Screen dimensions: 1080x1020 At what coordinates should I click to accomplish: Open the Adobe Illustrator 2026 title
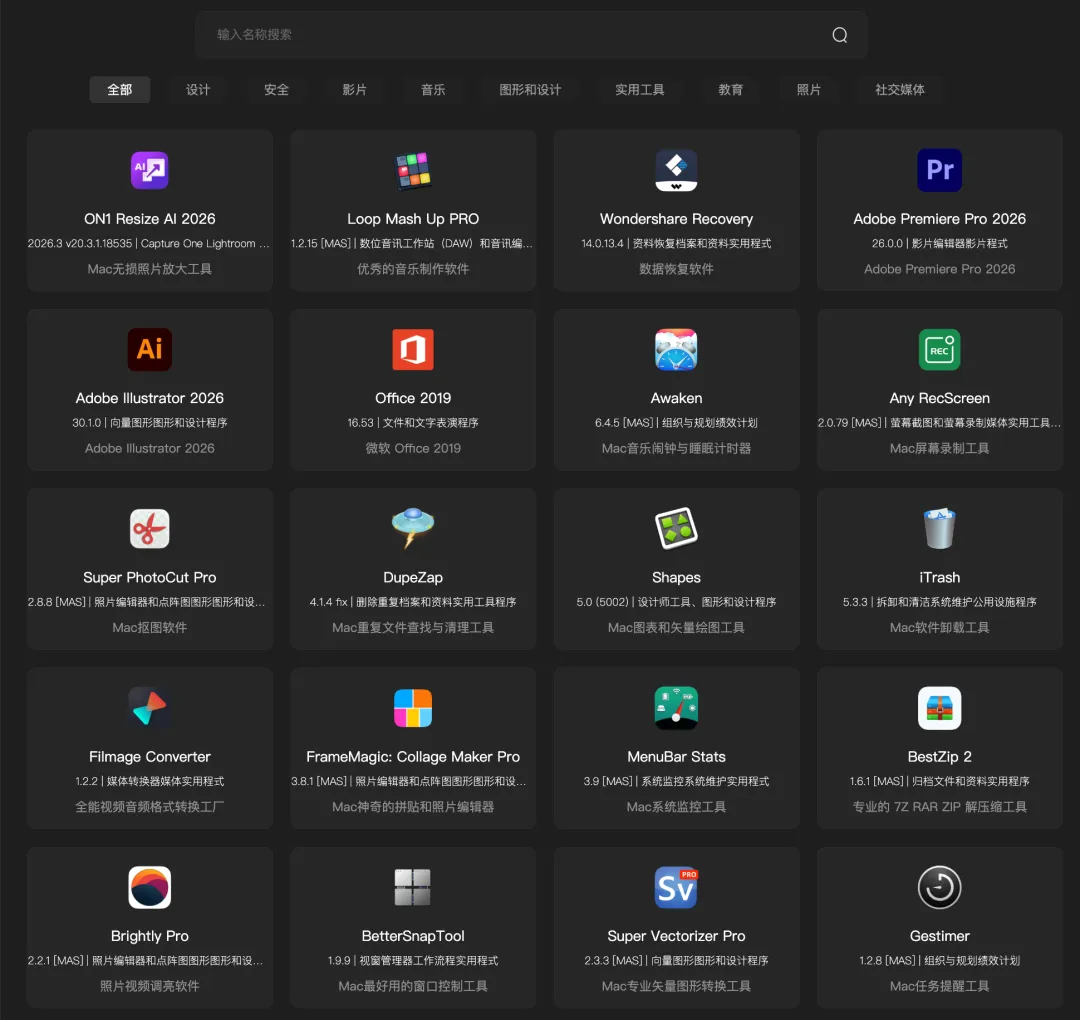click(x=149, y=398)
